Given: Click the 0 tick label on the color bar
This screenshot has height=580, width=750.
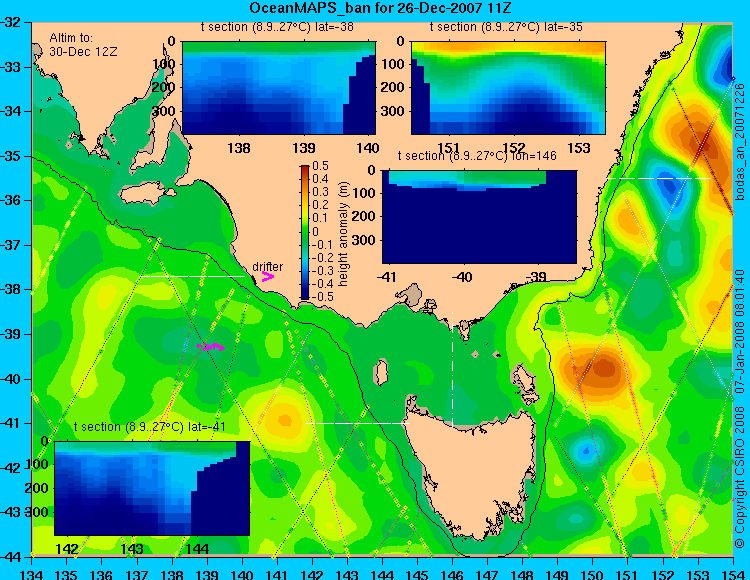Looking at the screenshot, I should pyautogui.click(x=315, y=231).
